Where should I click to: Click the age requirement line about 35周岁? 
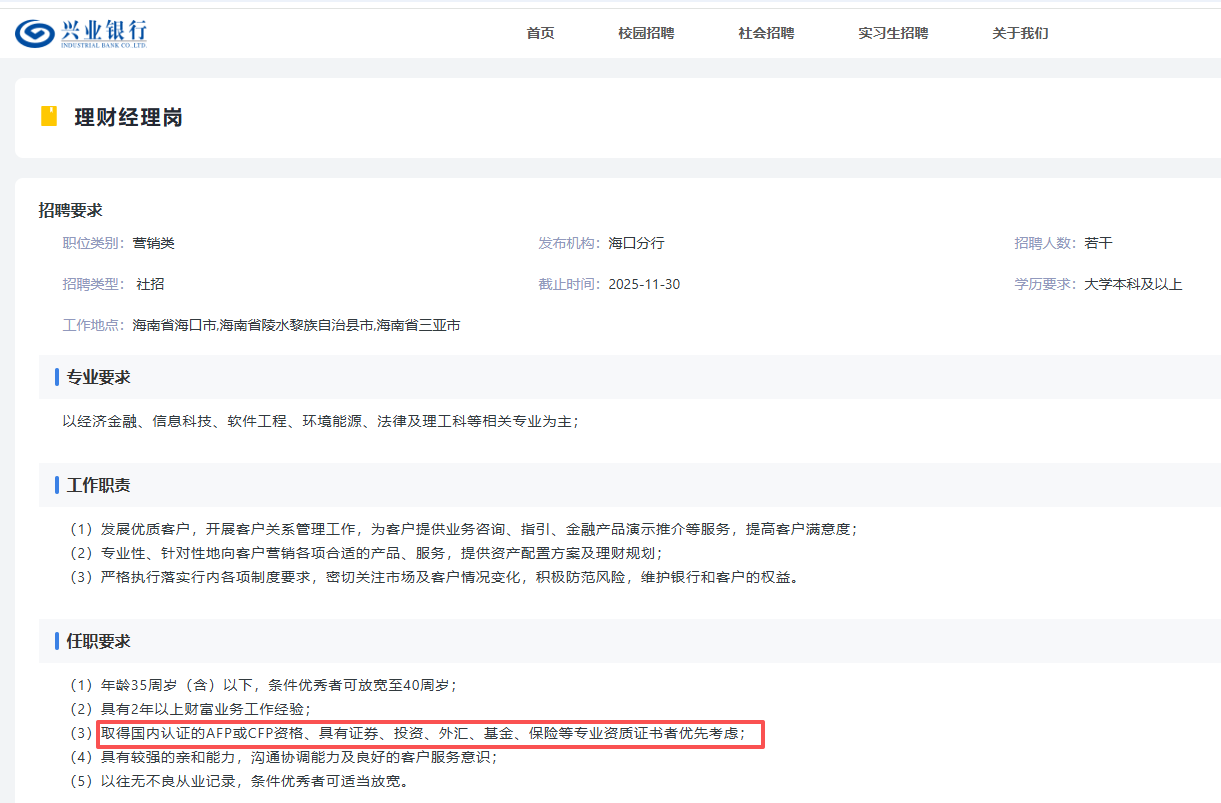pyautogui.click(x=278, y=685)
